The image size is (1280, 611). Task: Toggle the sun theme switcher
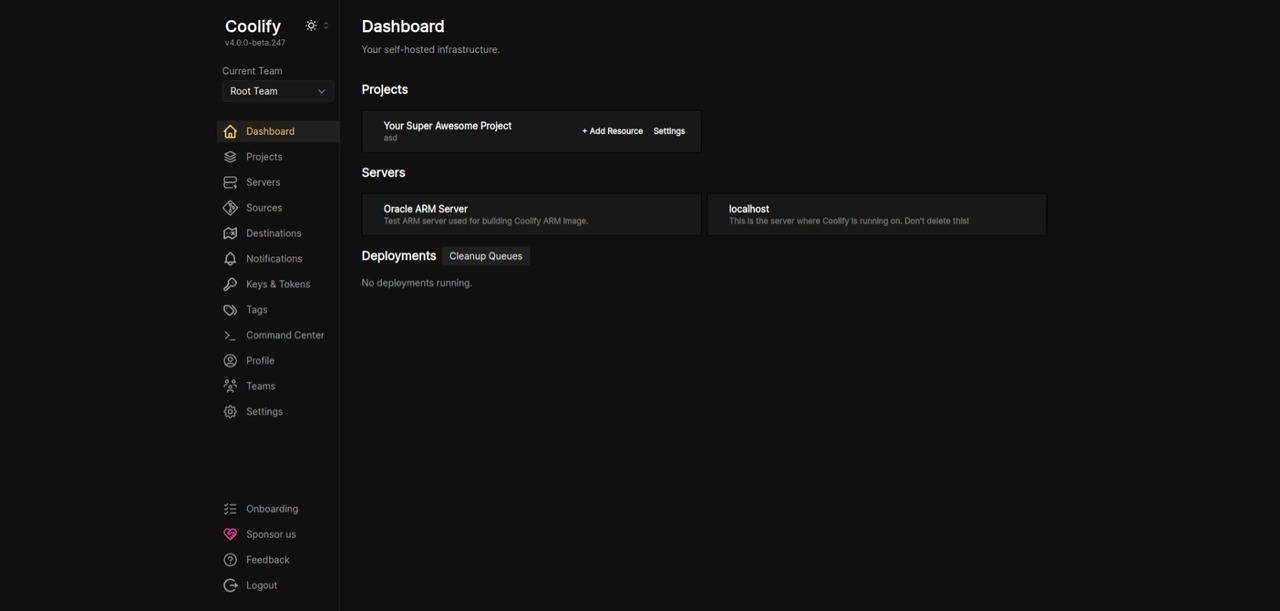311,26
